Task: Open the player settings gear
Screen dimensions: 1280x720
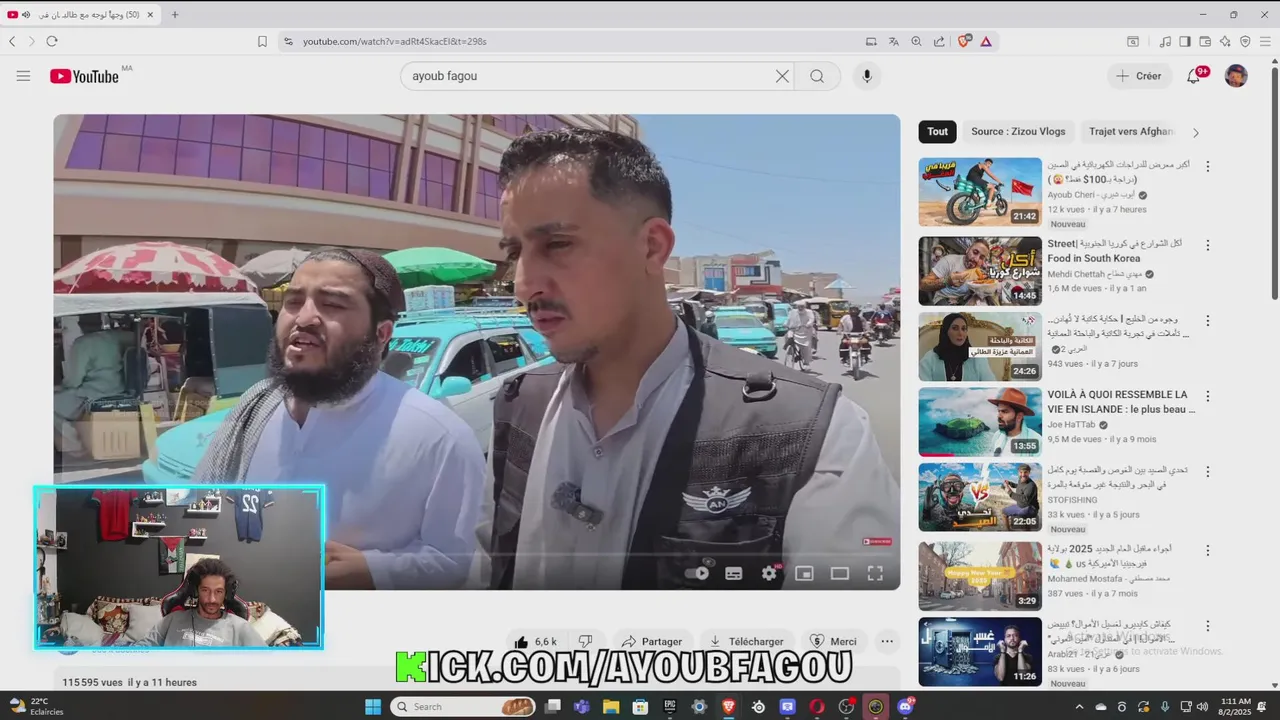Action: point(769,573)
